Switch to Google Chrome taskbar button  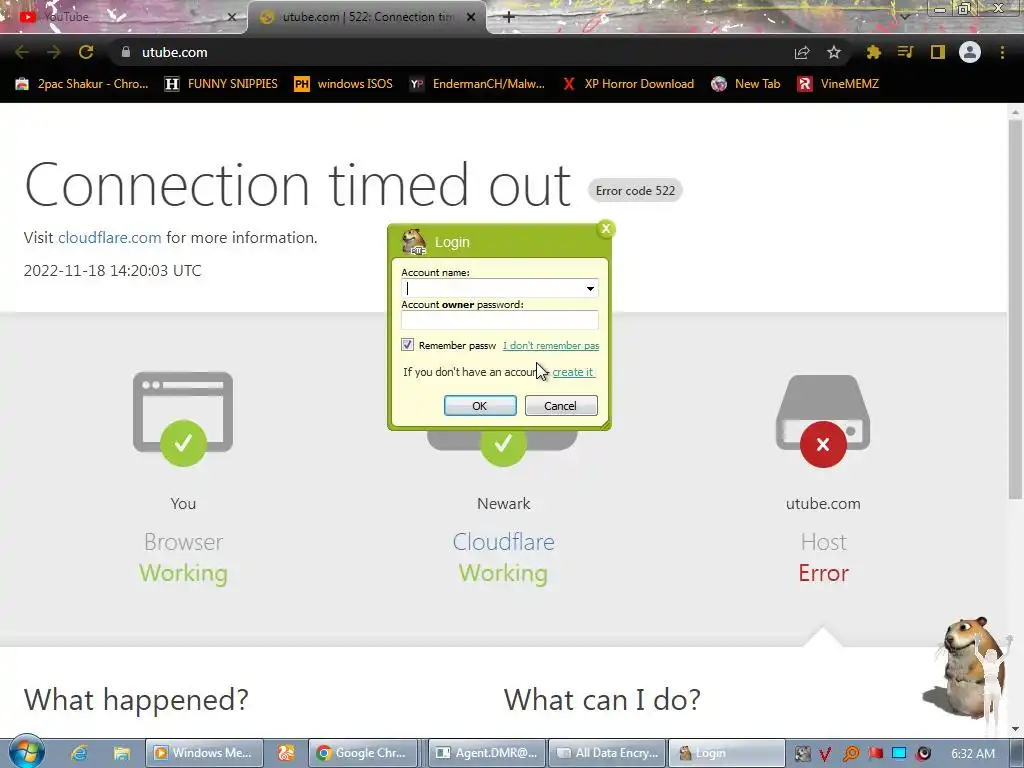(x=363, y=753)
